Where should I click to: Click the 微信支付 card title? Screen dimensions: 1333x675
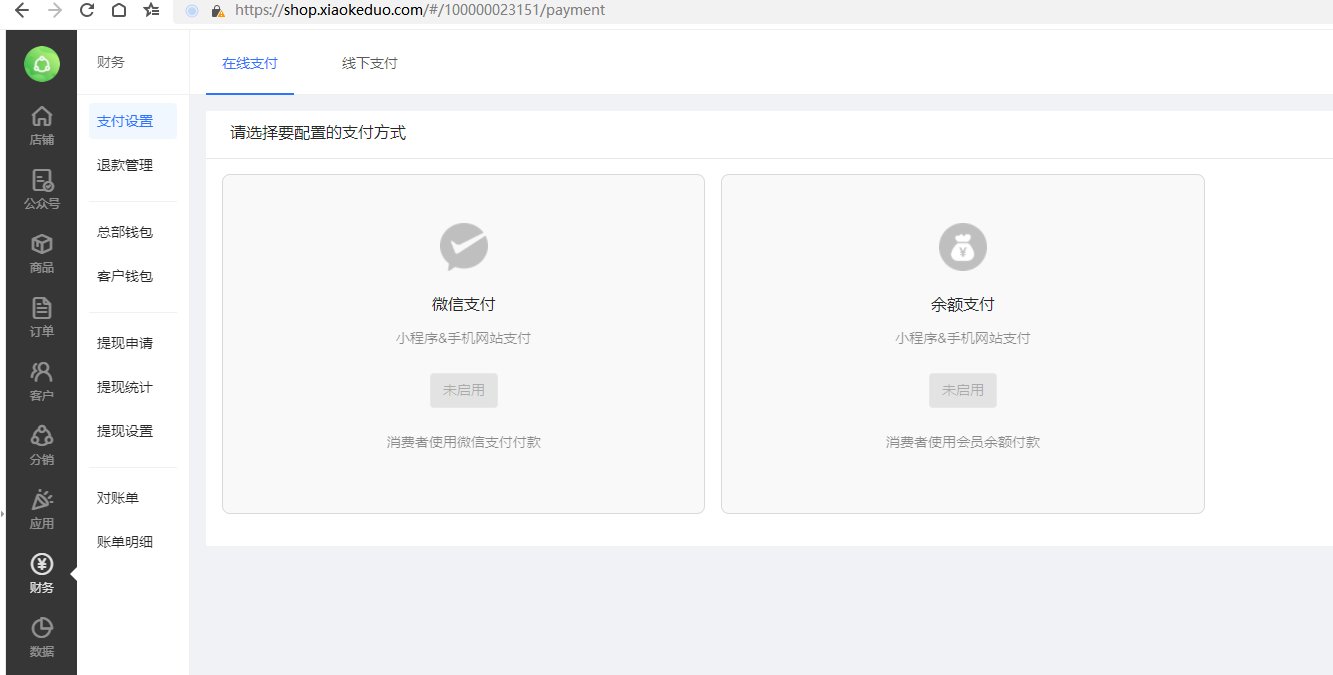tap(464, 304)
